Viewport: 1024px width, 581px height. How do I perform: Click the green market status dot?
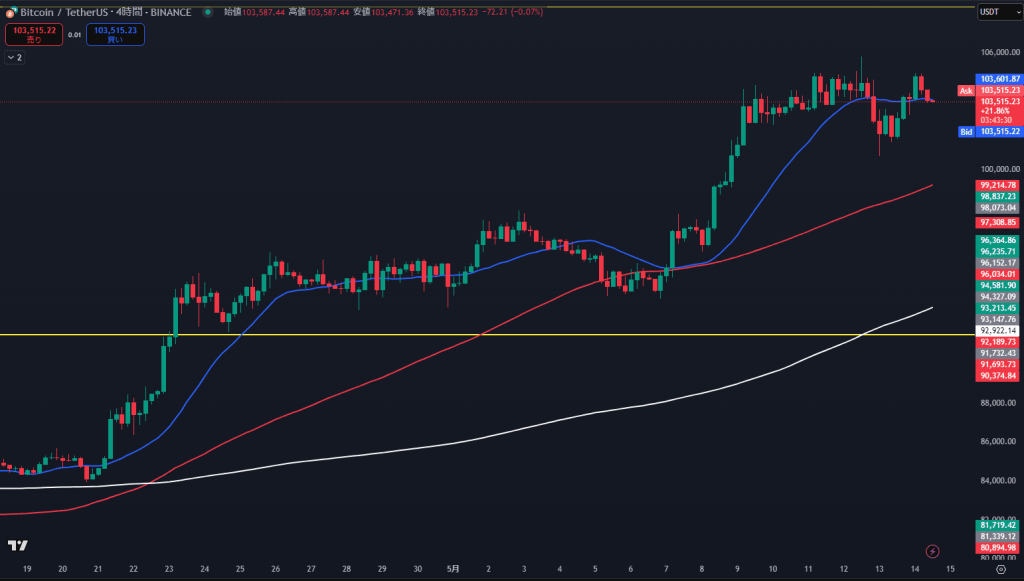tap(208, 12)
